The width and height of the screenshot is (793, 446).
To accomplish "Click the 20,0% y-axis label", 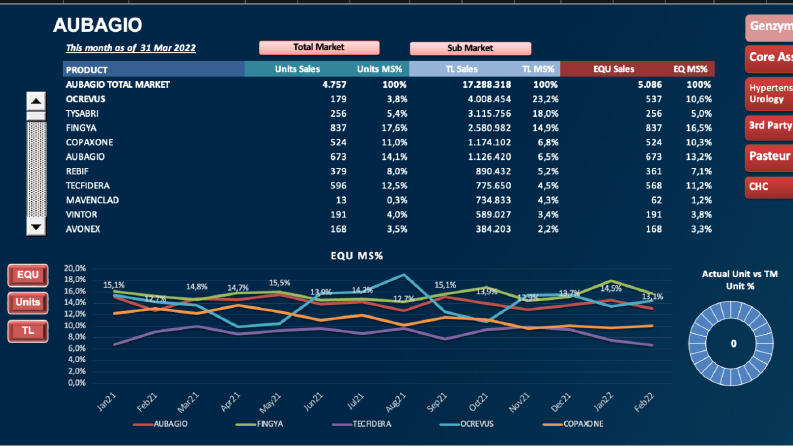I will click(x=75, y=269).
